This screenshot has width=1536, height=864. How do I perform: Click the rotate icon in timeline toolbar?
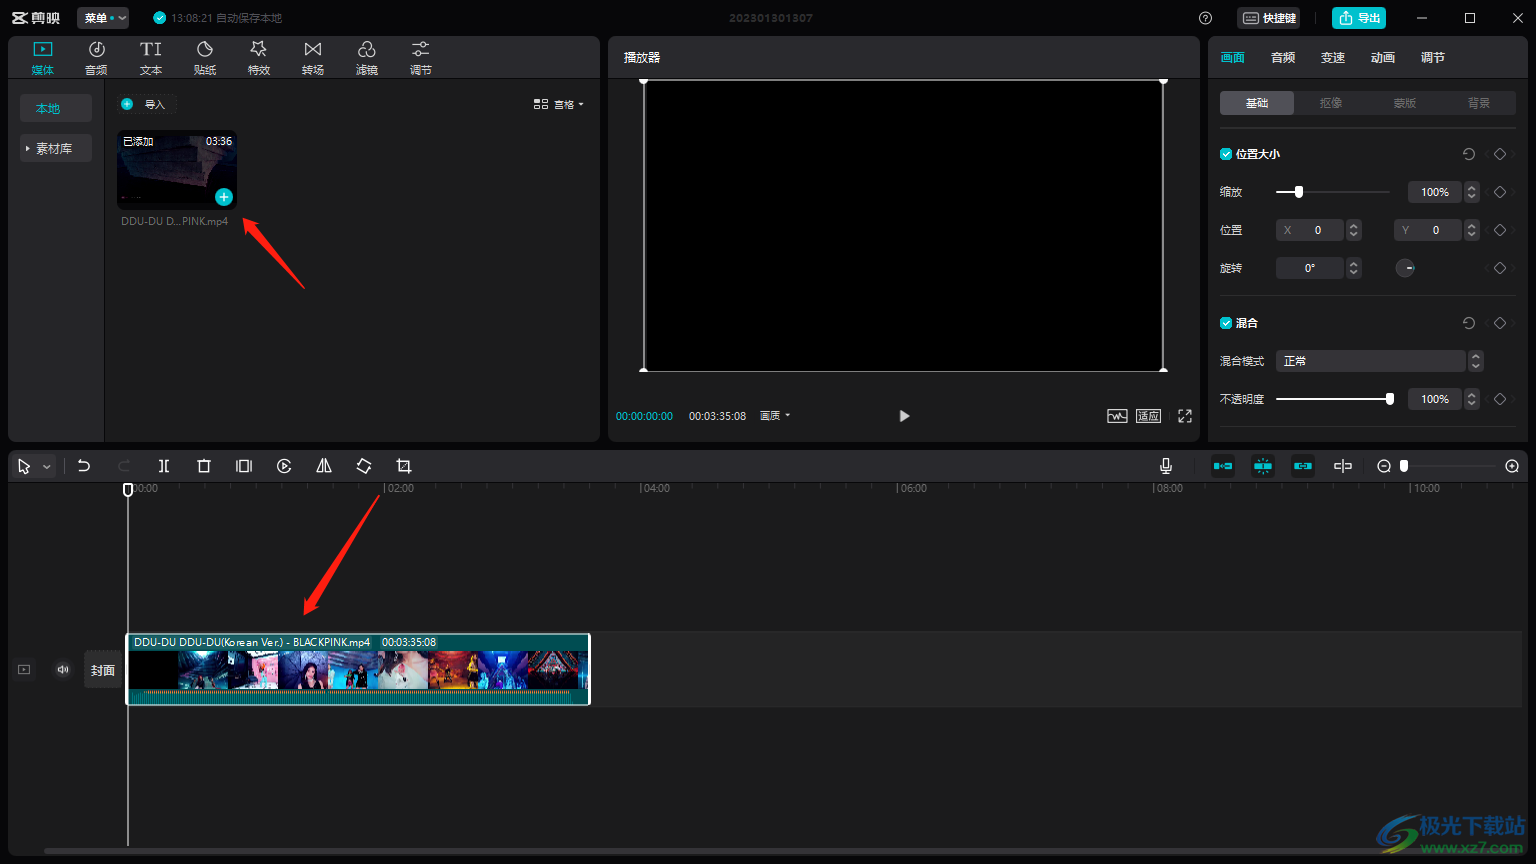pyautogui.click(x=364, y=466)
